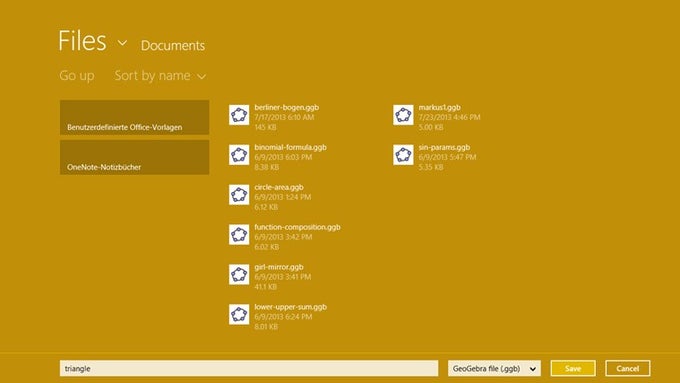Click the GeoGebra icon for binomial-formula.ggb
The image size is (680, 383).
pyautogui.click(x=239, y=155)
